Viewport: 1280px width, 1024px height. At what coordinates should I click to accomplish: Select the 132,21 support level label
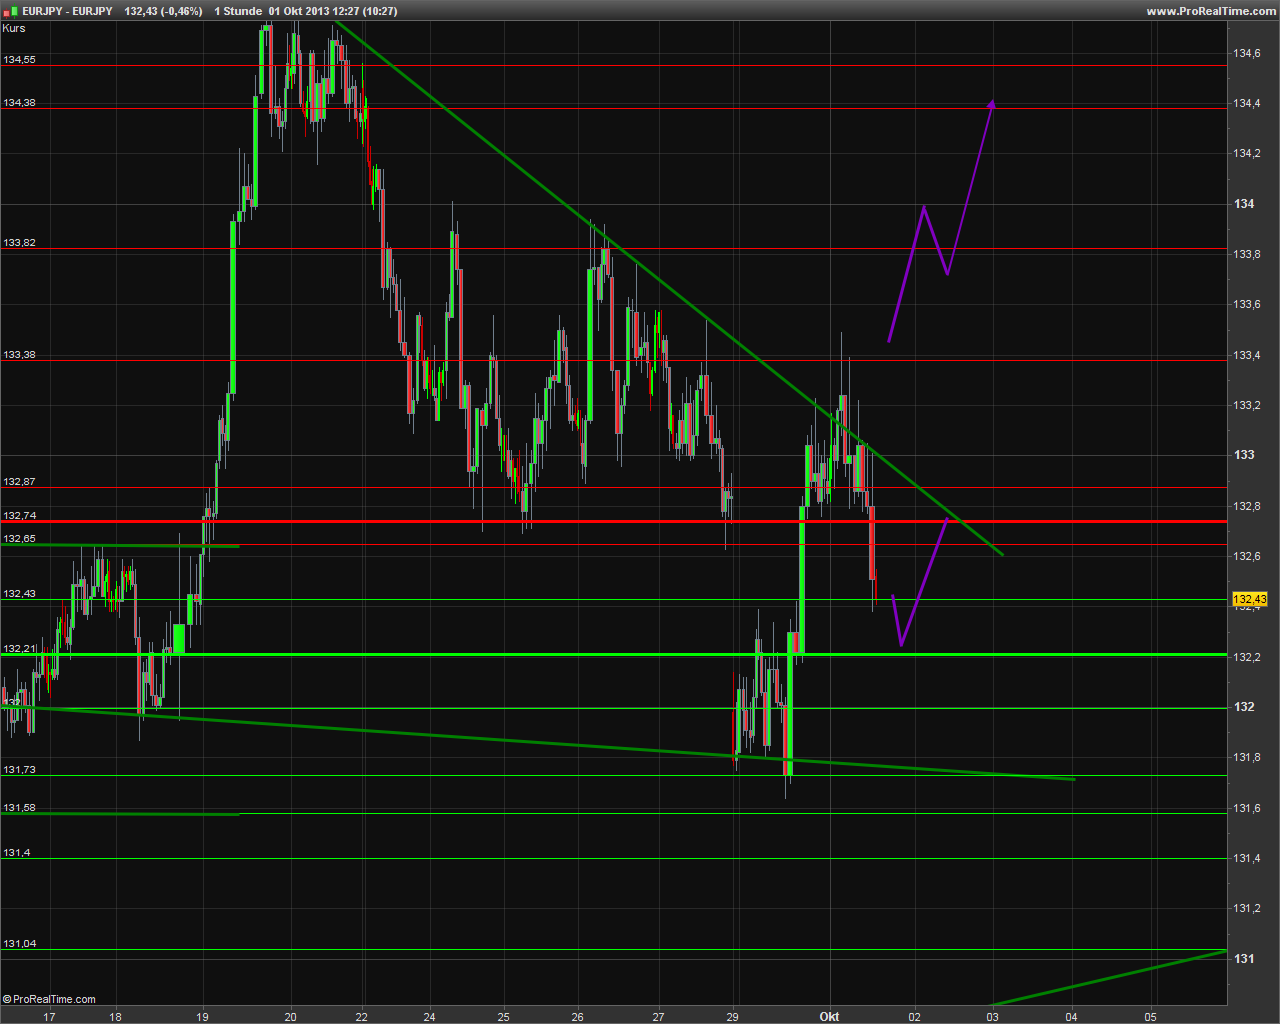click(x=19, y=648)
